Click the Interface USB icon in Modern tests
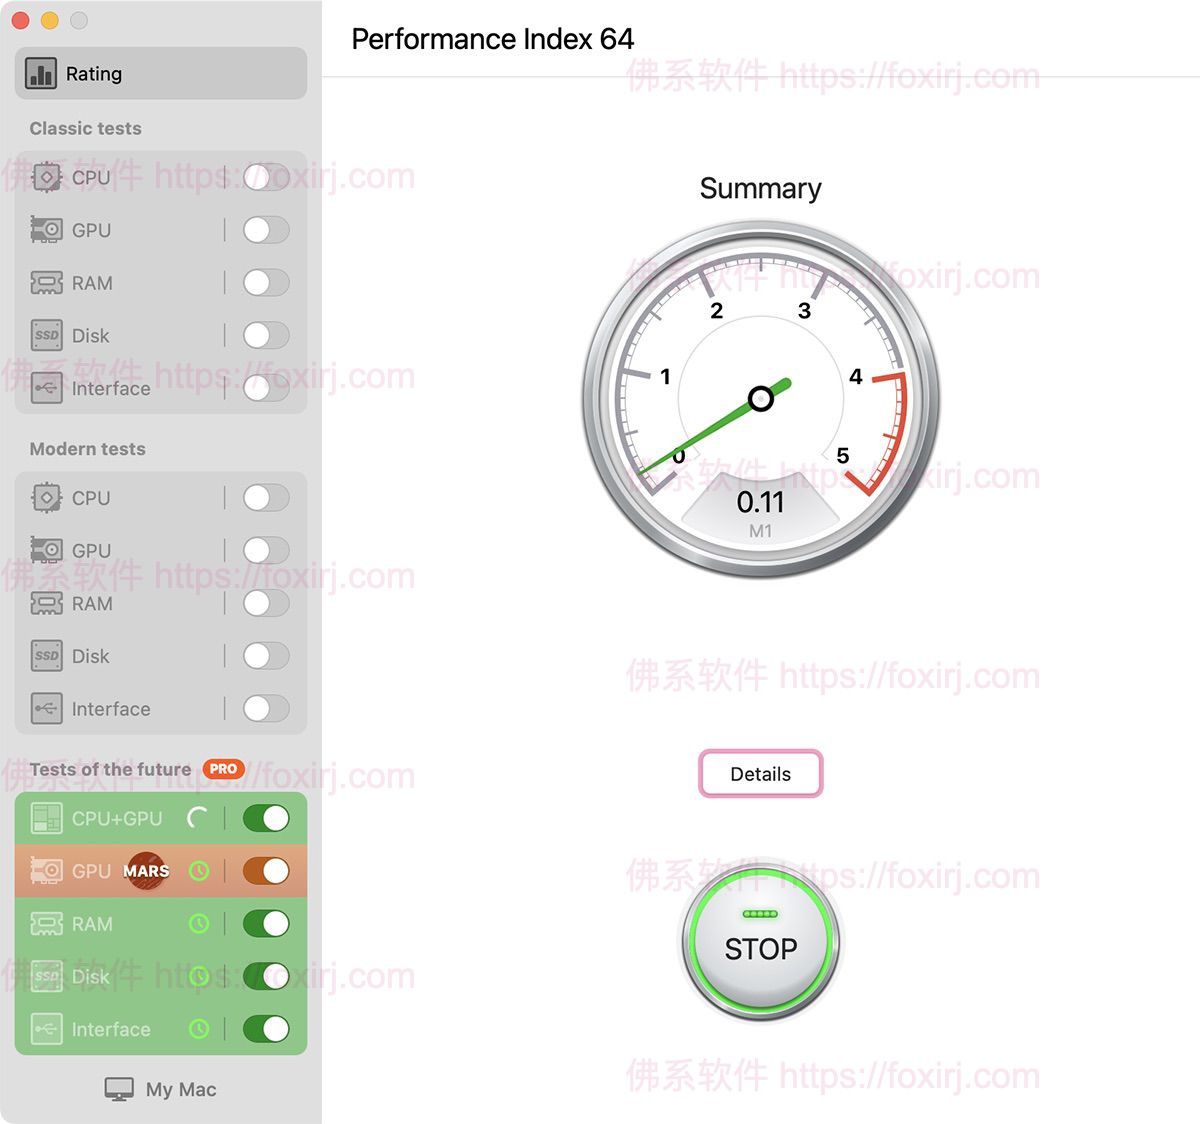Screen dimensions: 1200x1124 click(x=46, y=708)
